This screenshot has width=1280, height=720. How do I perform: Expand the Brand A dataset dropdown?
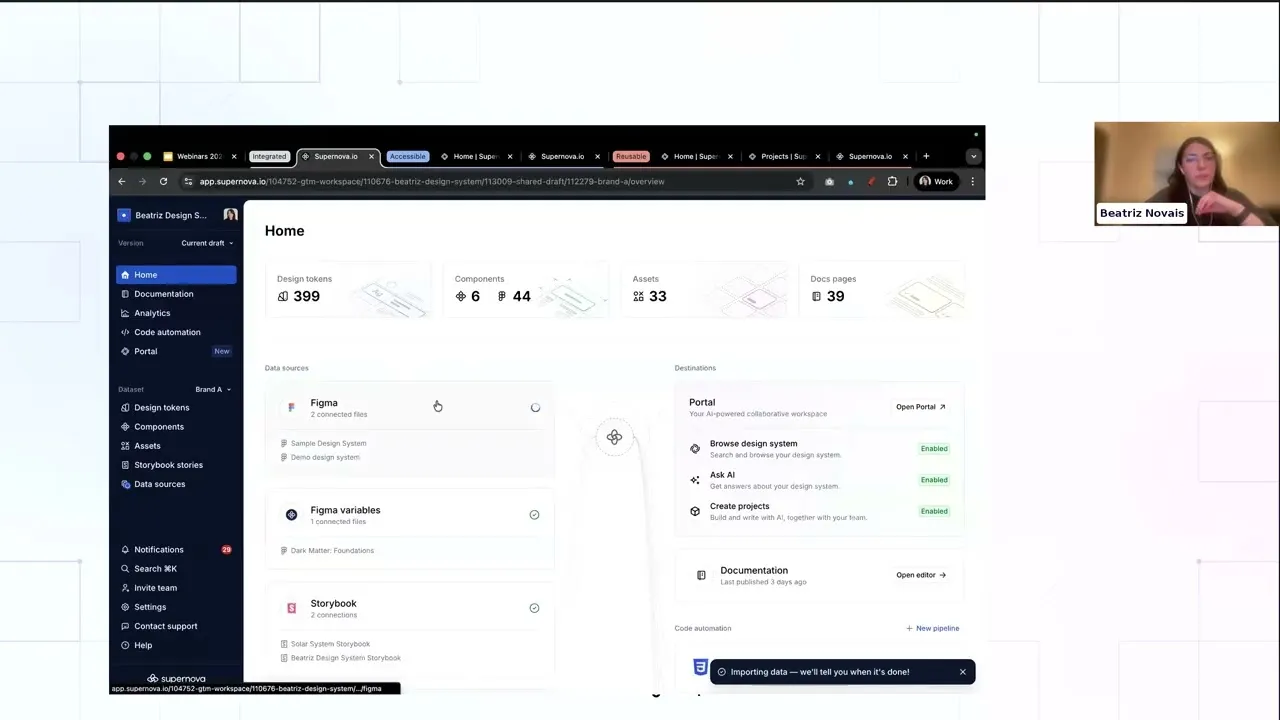[213, 389]
